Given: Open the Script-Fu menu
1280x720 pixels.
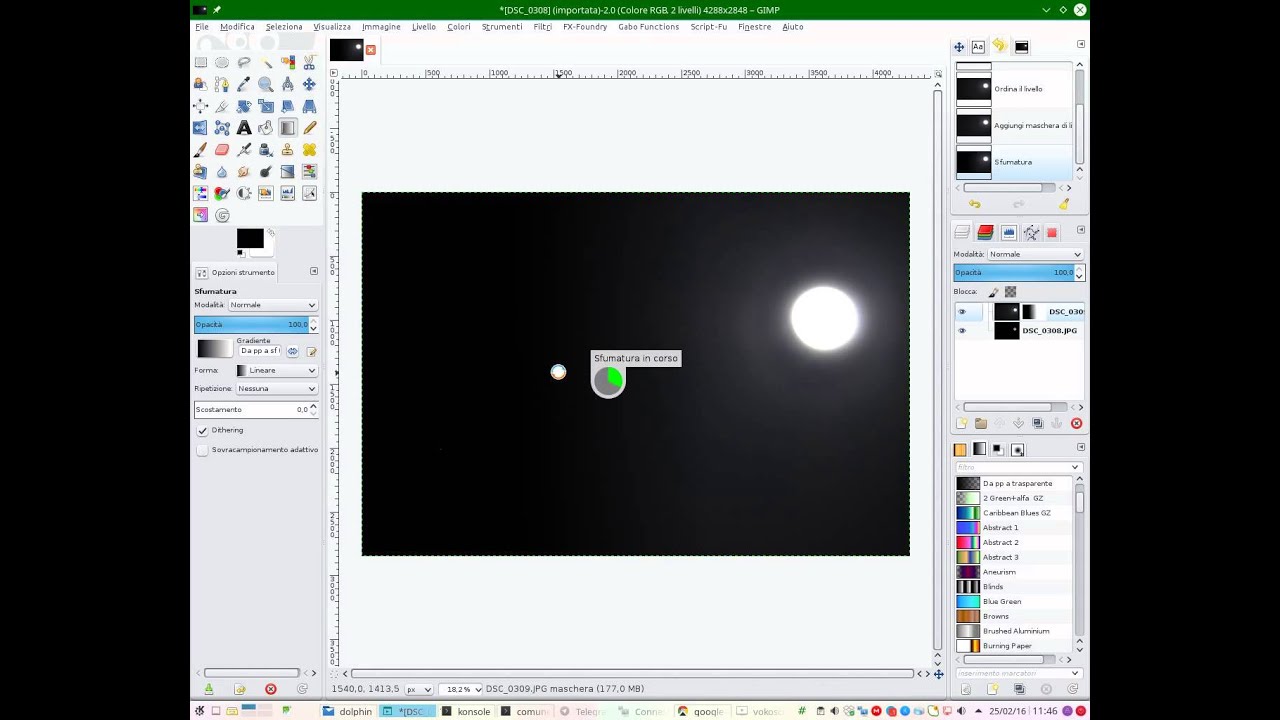Looking at the screenshot, I should (708, 27).
